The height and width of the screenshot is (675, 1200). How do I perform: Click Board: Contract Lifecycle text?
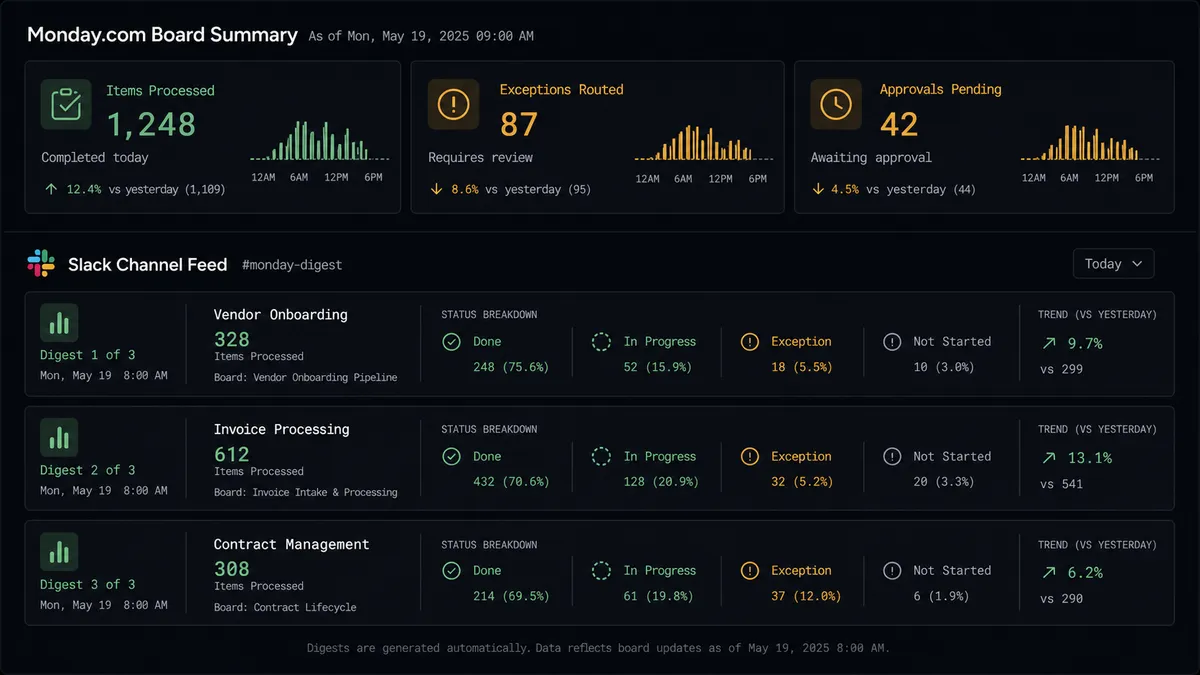click(285, 607)
